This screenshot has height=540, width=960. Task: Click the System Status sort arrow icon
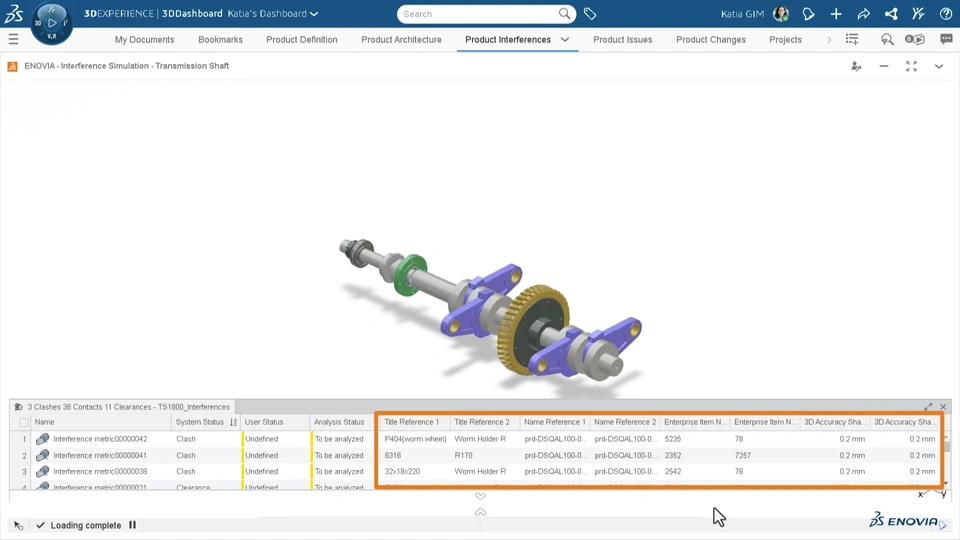[233, 422]
